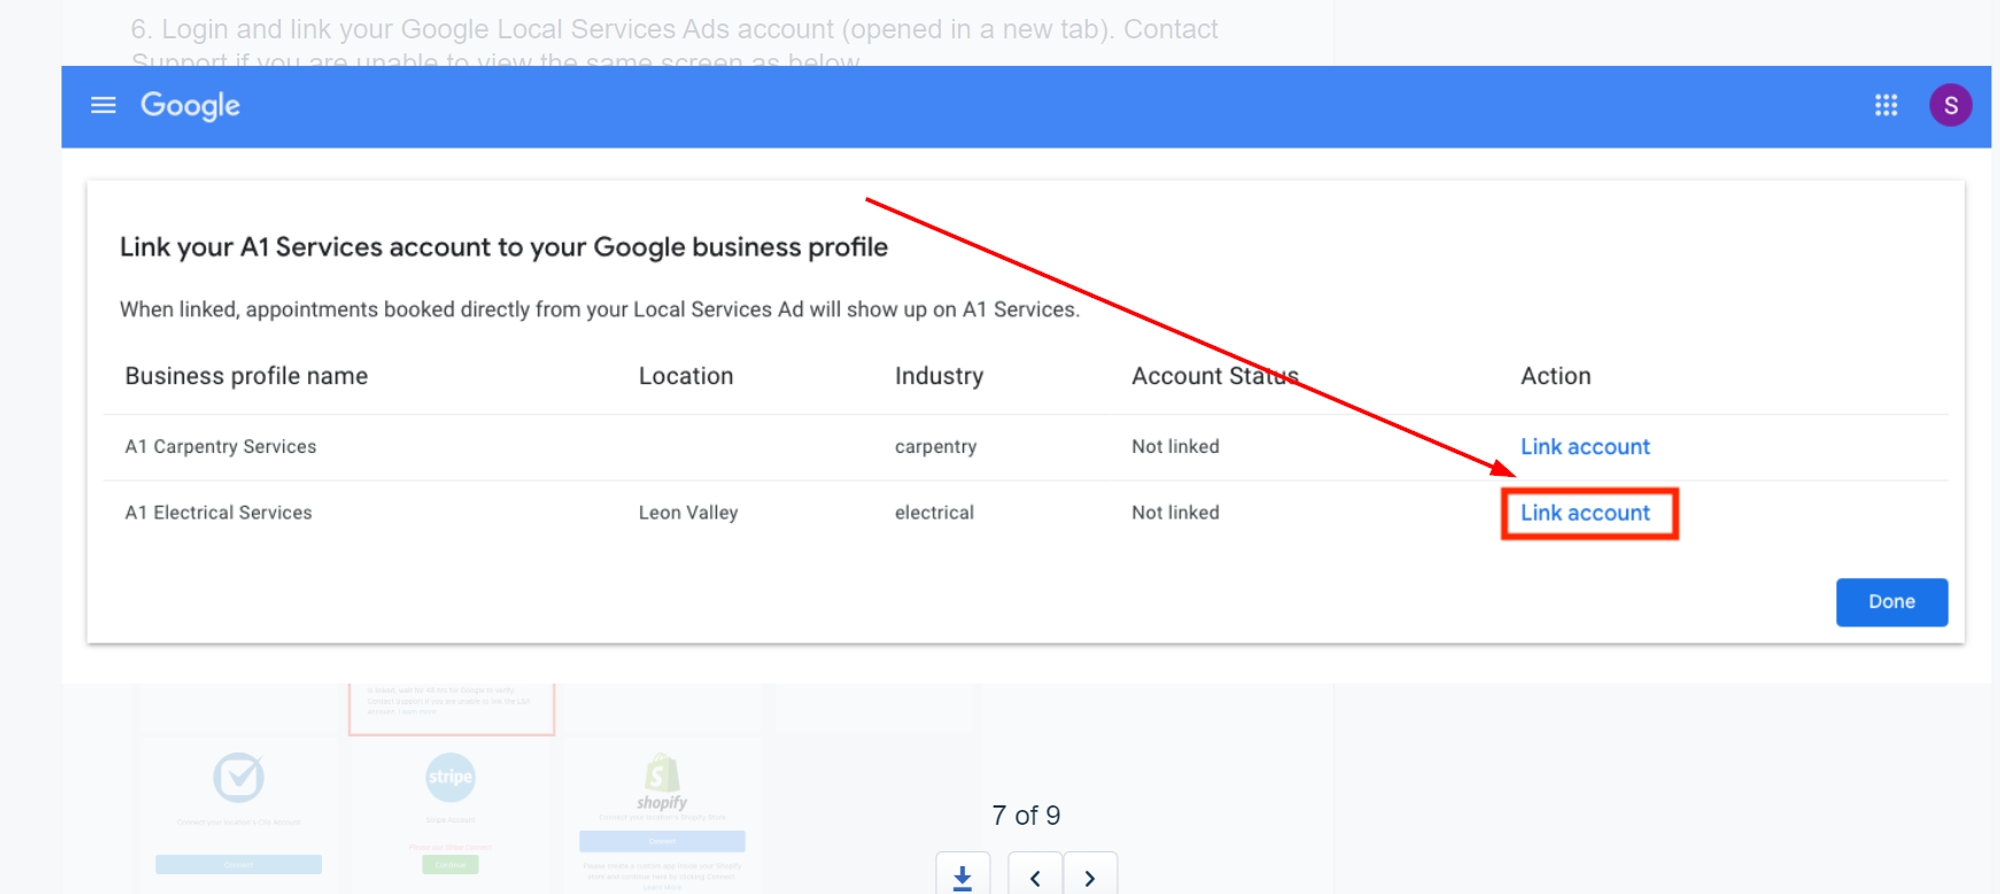Click the Shopify bag logo

pos(661,775)
